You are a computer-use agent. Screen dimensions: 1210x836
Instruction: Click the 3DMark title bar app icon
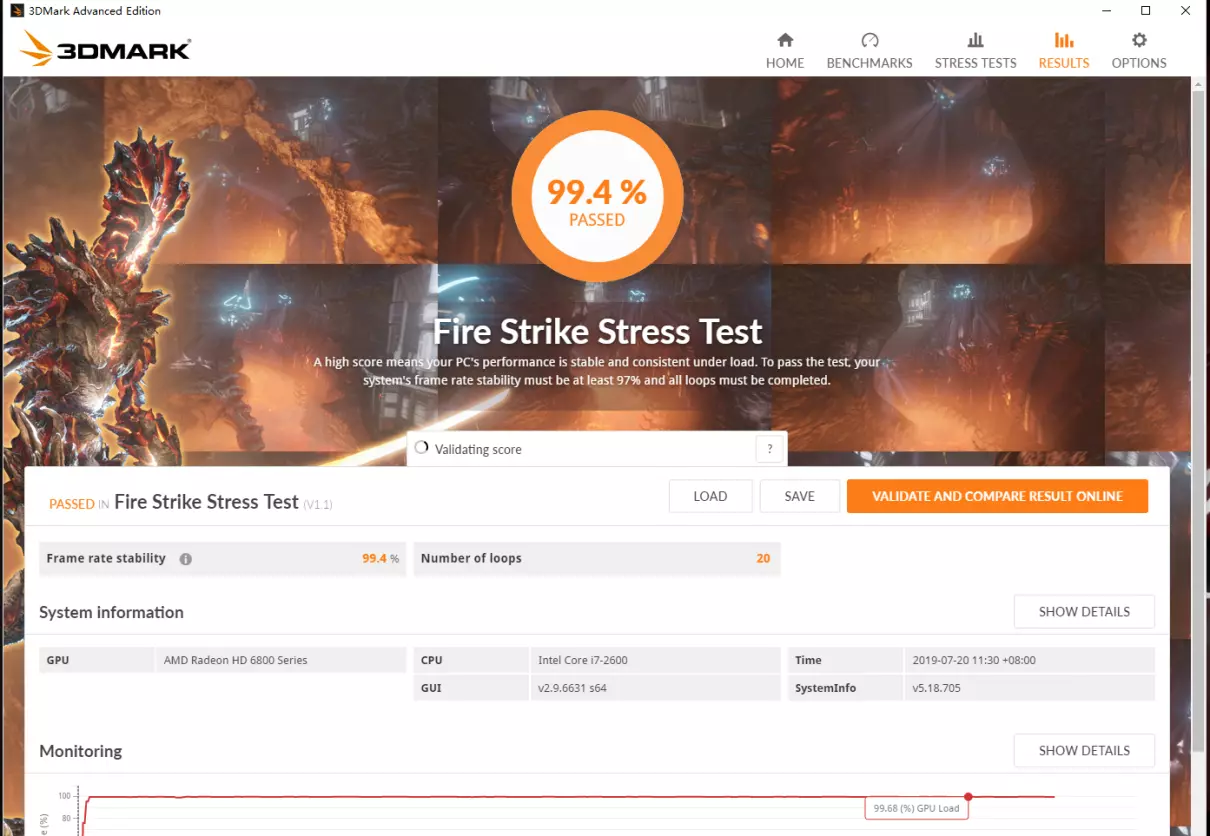(17, 11)
